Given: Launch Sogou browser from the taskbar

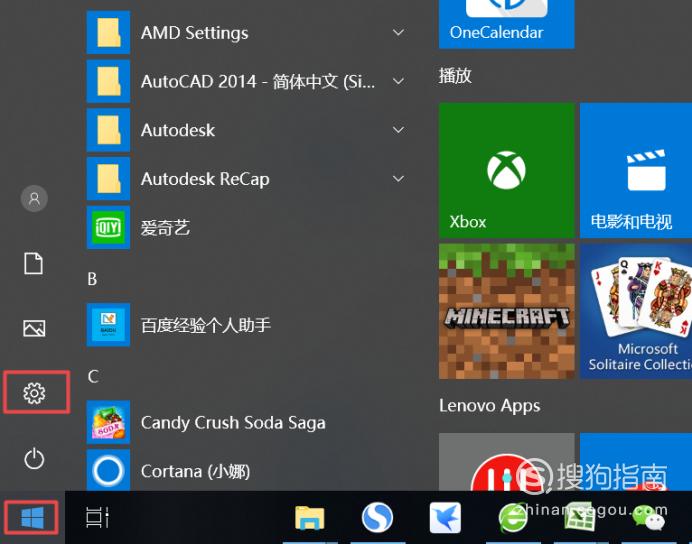Looking at the screenshot, I should point(377,518).
